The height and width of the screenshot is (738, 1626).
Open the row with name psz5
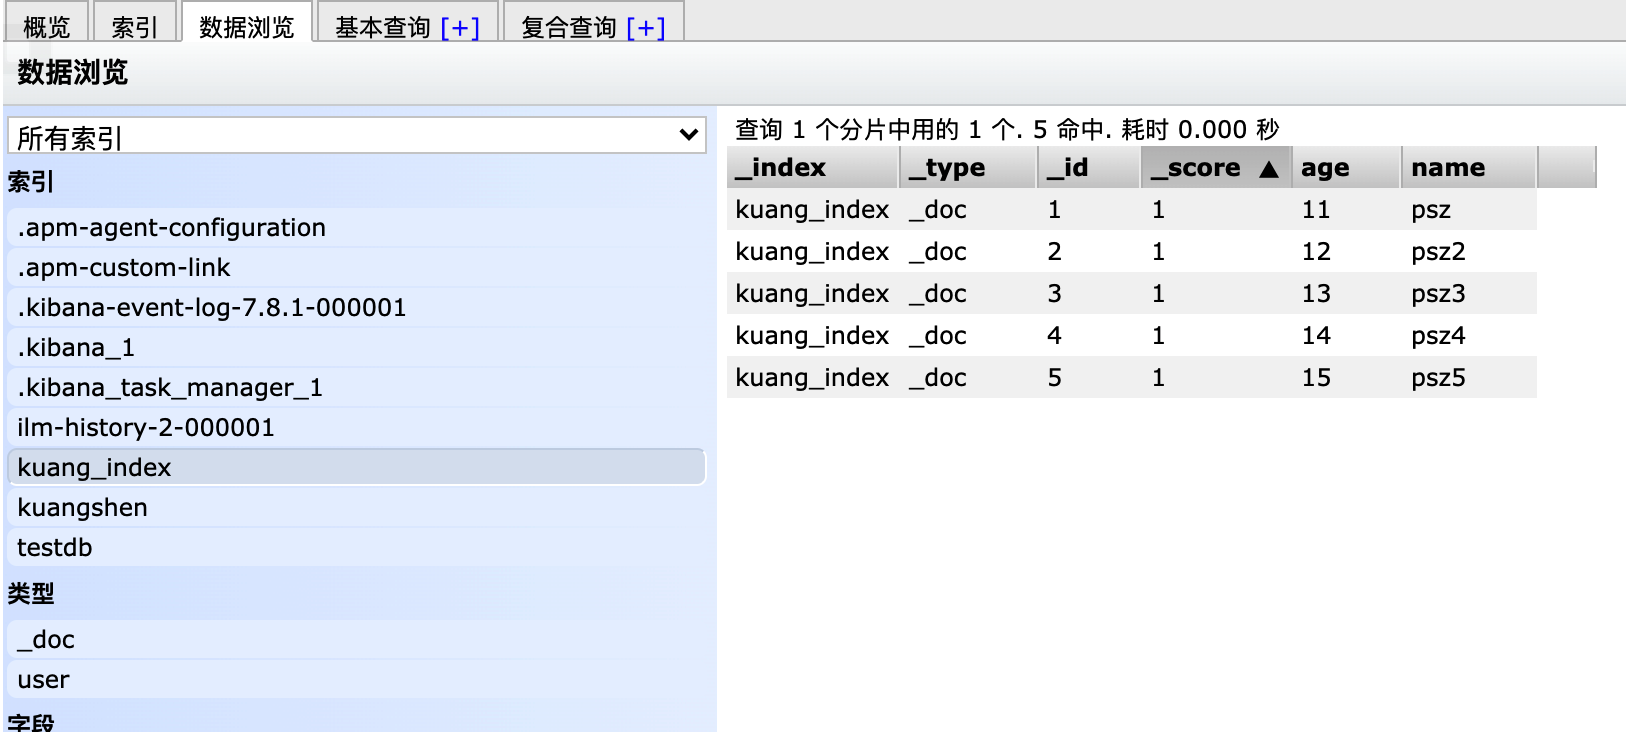tap(1132, 378)
